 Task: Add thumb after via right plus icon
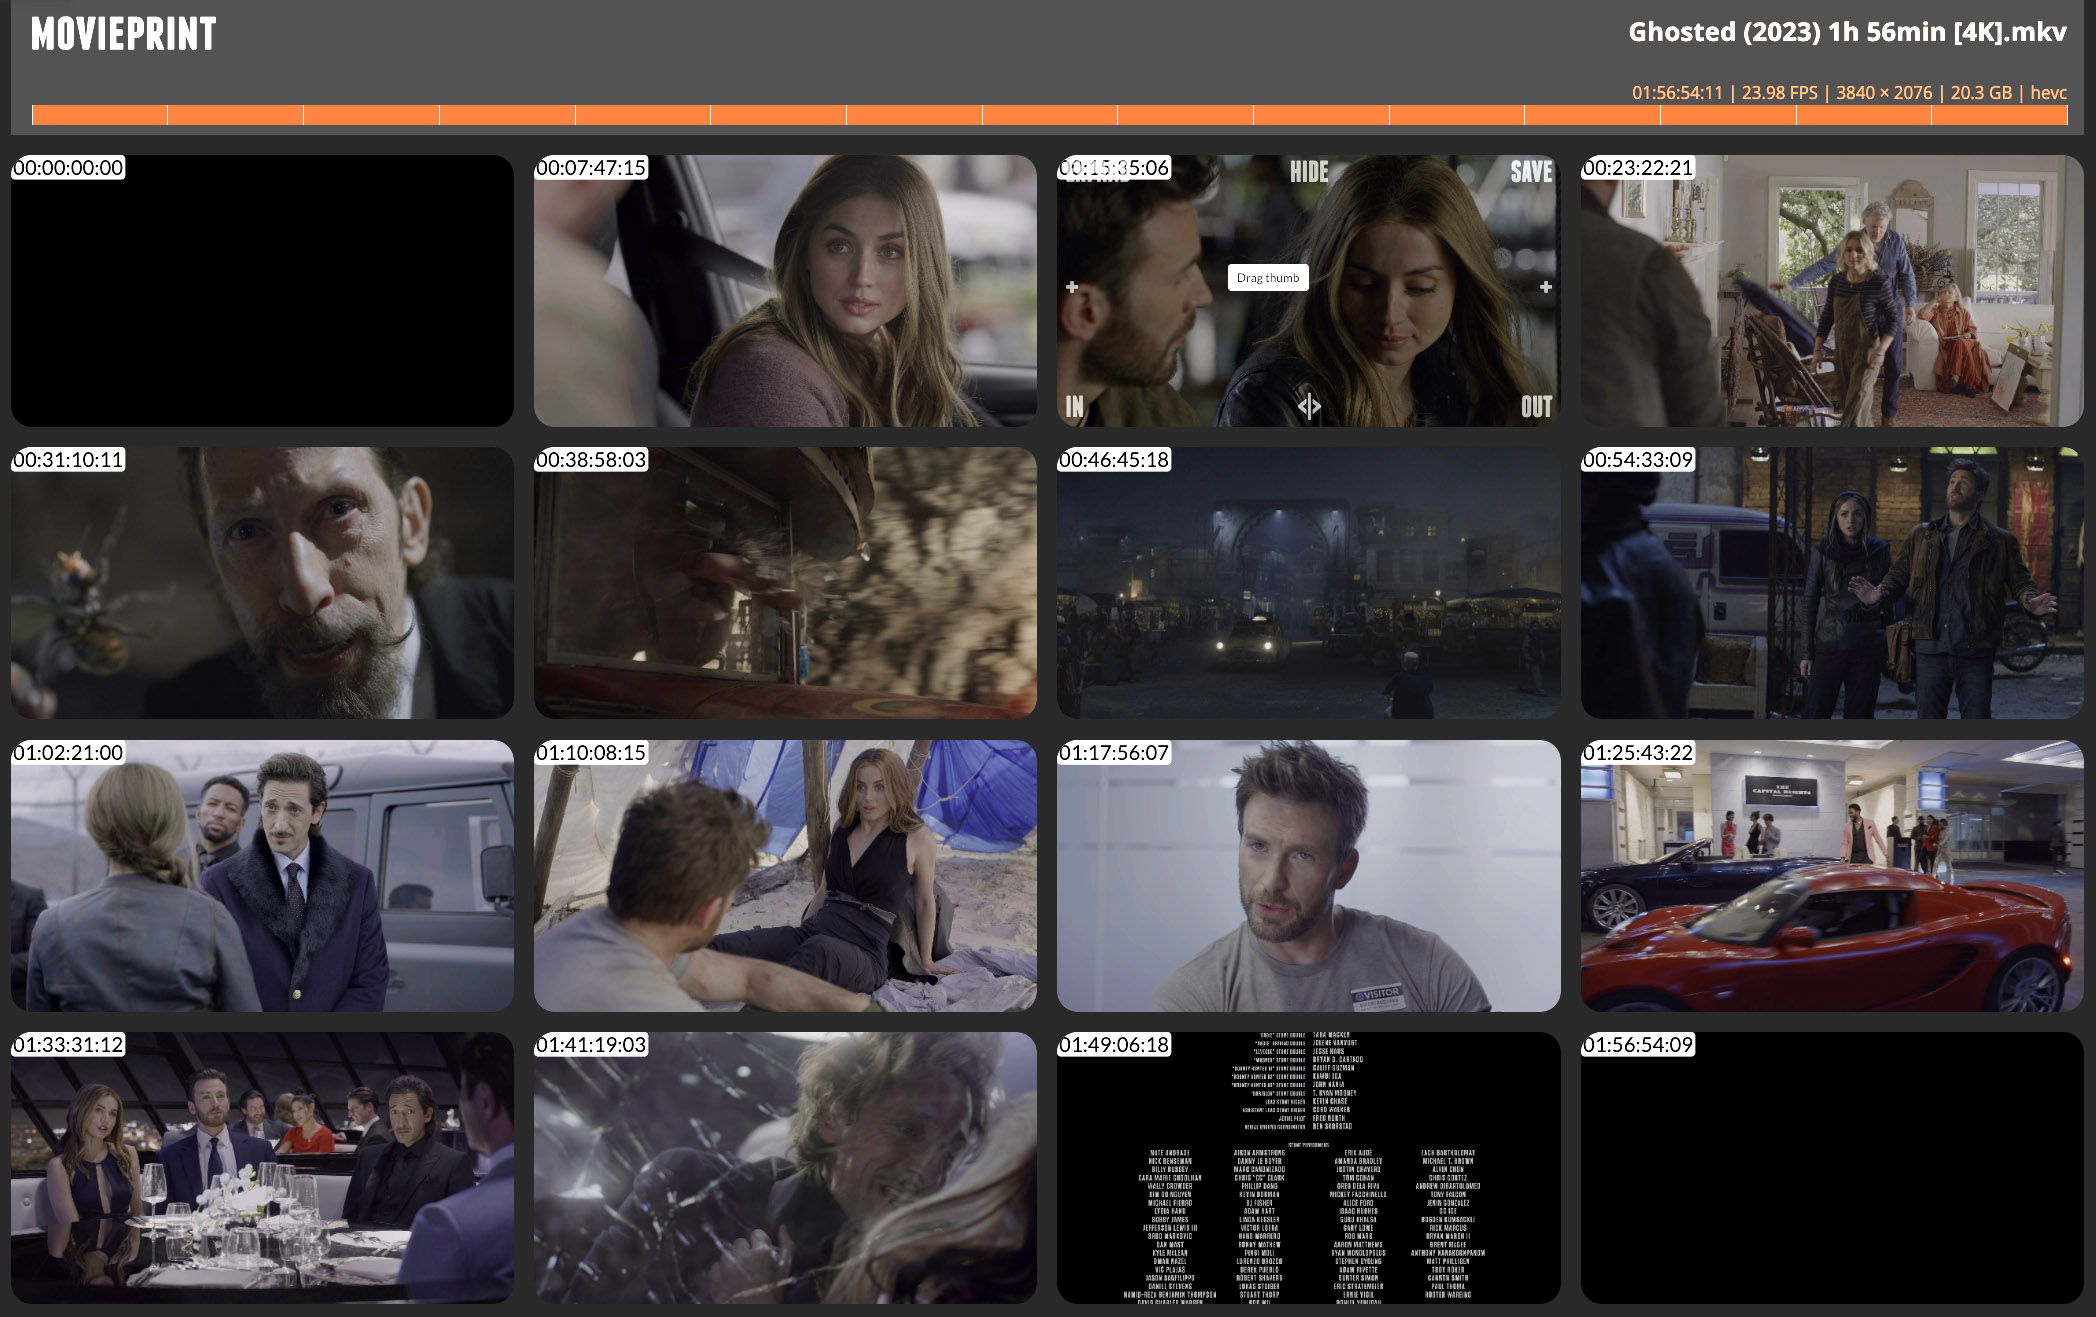(1545, 287)
